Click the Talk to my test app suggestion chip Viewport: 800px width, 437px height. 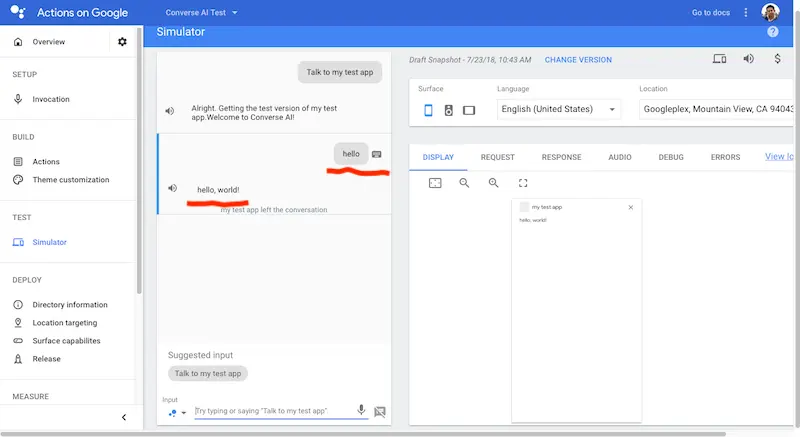click(208, 373)
